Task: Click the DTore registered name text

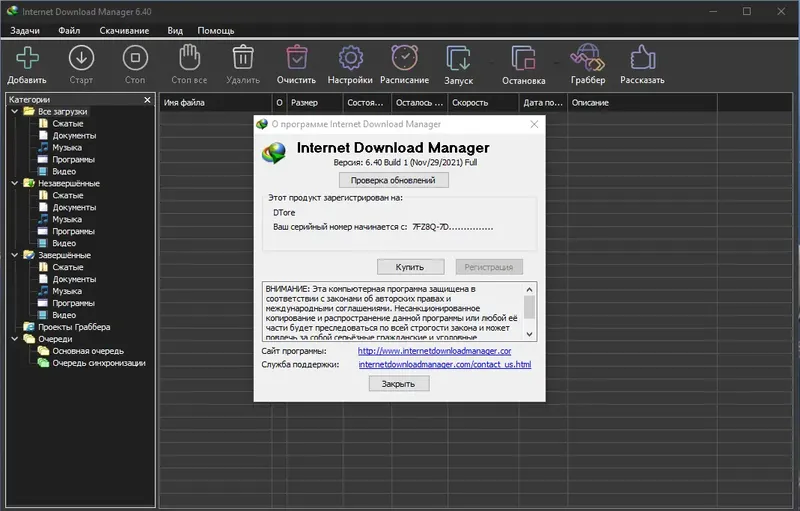Action: [x=284, y=213]
